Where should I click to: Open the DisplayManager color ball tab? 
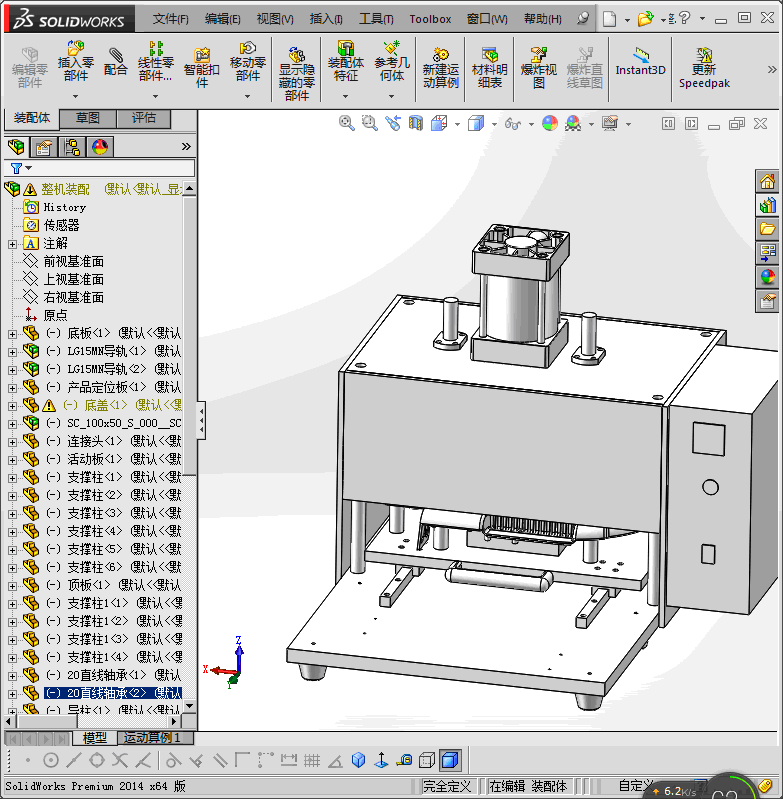pyautogui.click(x=100, y=147)
